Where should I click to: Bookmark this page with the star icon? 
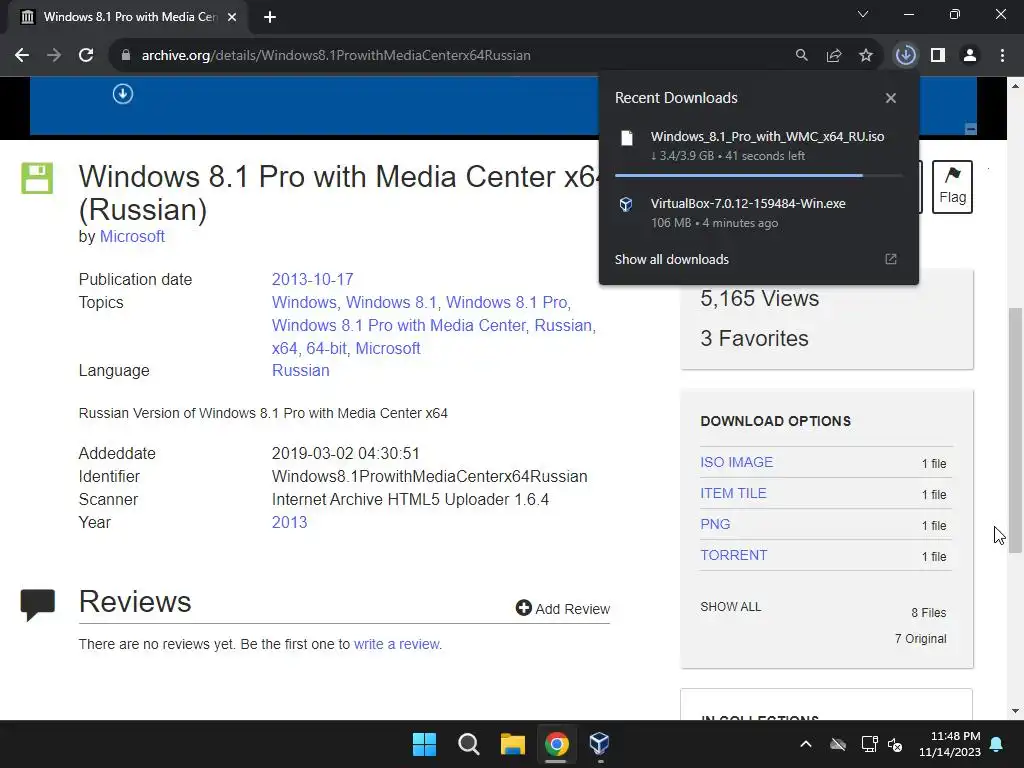[865, 56]
